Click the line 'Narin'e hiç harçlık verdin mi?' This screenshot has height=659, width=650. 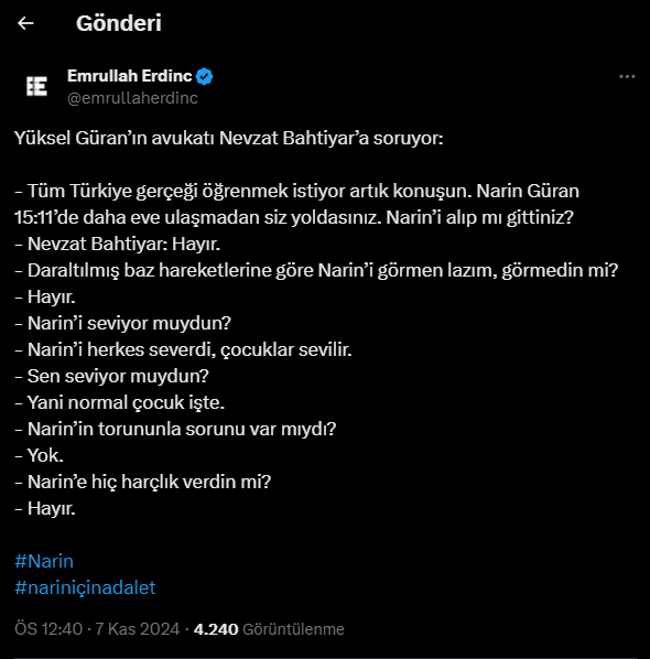click(143, 482)
